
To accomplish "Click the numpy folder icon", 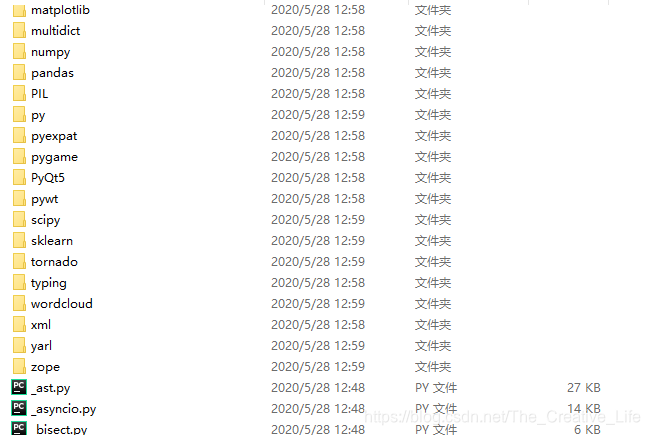I will (x=19, y=51).
